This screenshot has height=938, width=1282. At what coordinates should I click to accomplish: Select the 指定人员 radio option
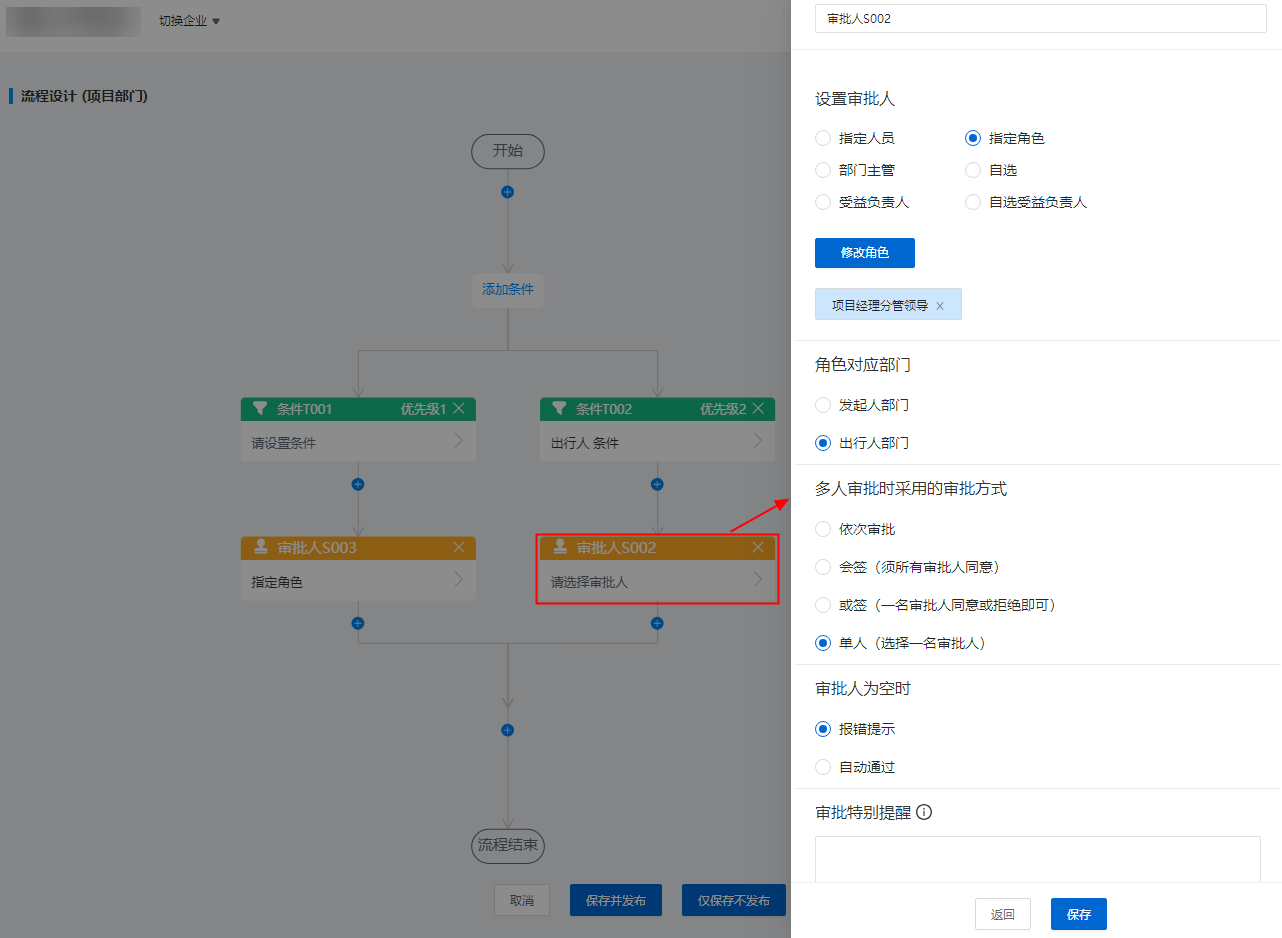tap(823, 138)
